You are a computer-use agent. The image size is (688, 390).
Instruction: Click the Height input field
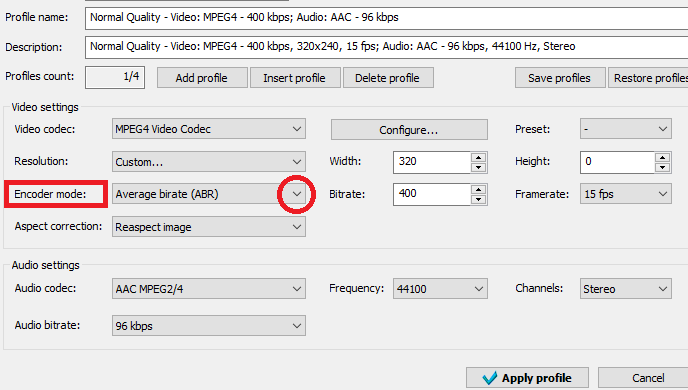coord(617,162)
